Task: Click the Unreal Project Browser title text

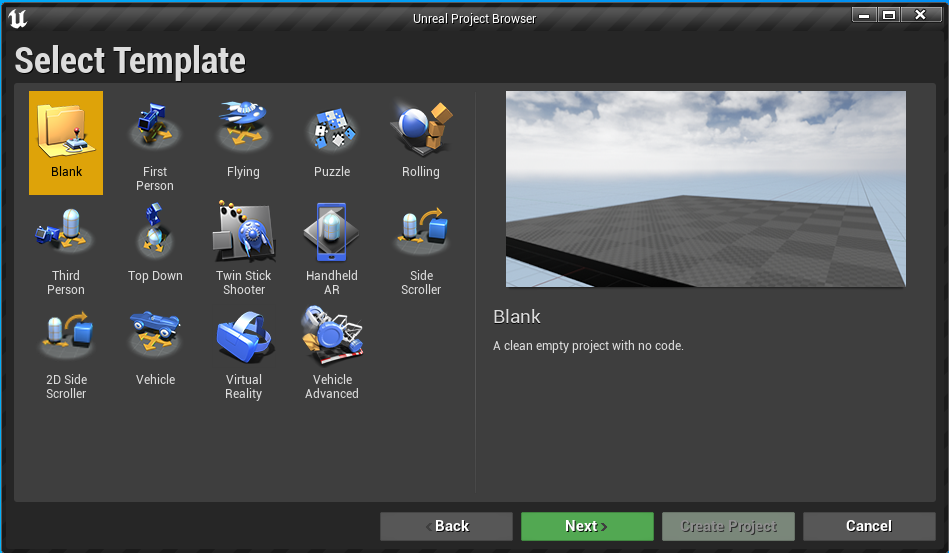Action: click(x=474, y=19)
